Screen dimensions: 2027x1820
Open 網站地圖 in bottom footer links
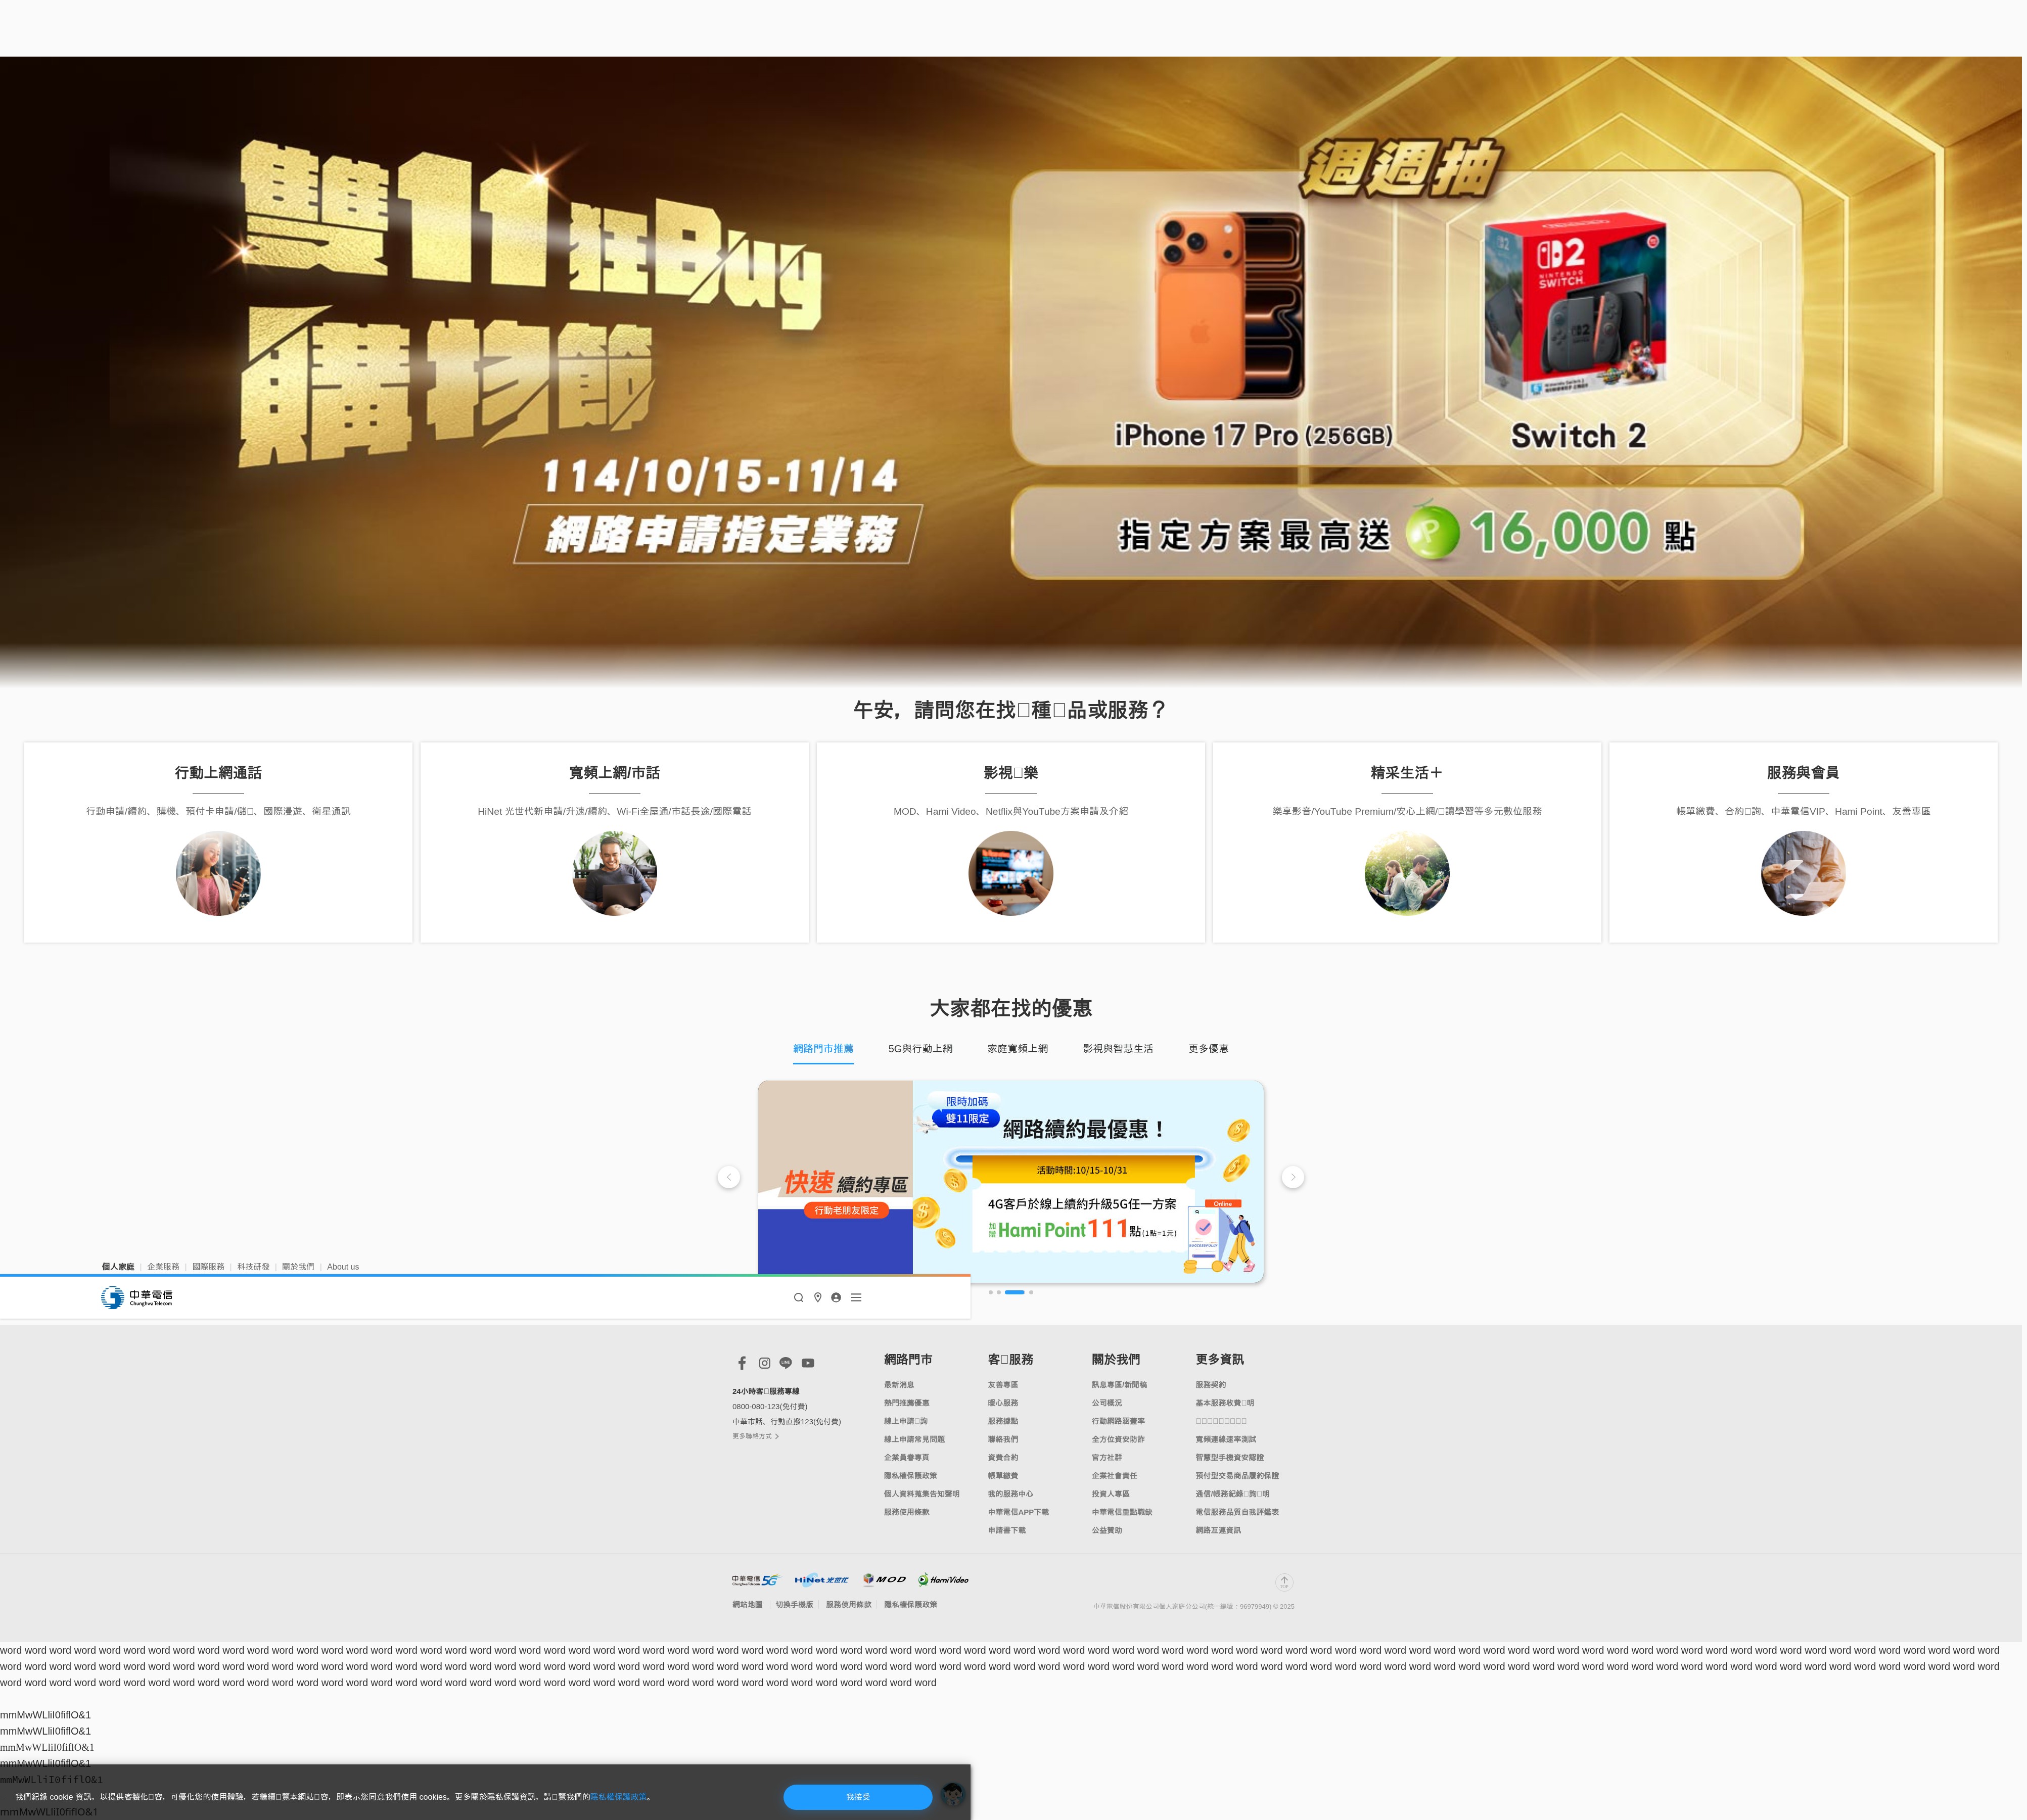point(747,1604)
